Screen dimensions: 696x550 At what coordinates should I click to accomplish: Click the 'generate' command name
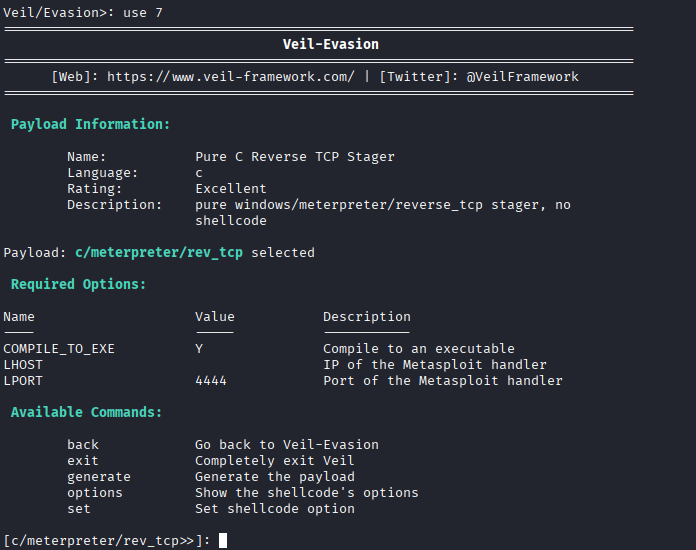click(99, 476)
